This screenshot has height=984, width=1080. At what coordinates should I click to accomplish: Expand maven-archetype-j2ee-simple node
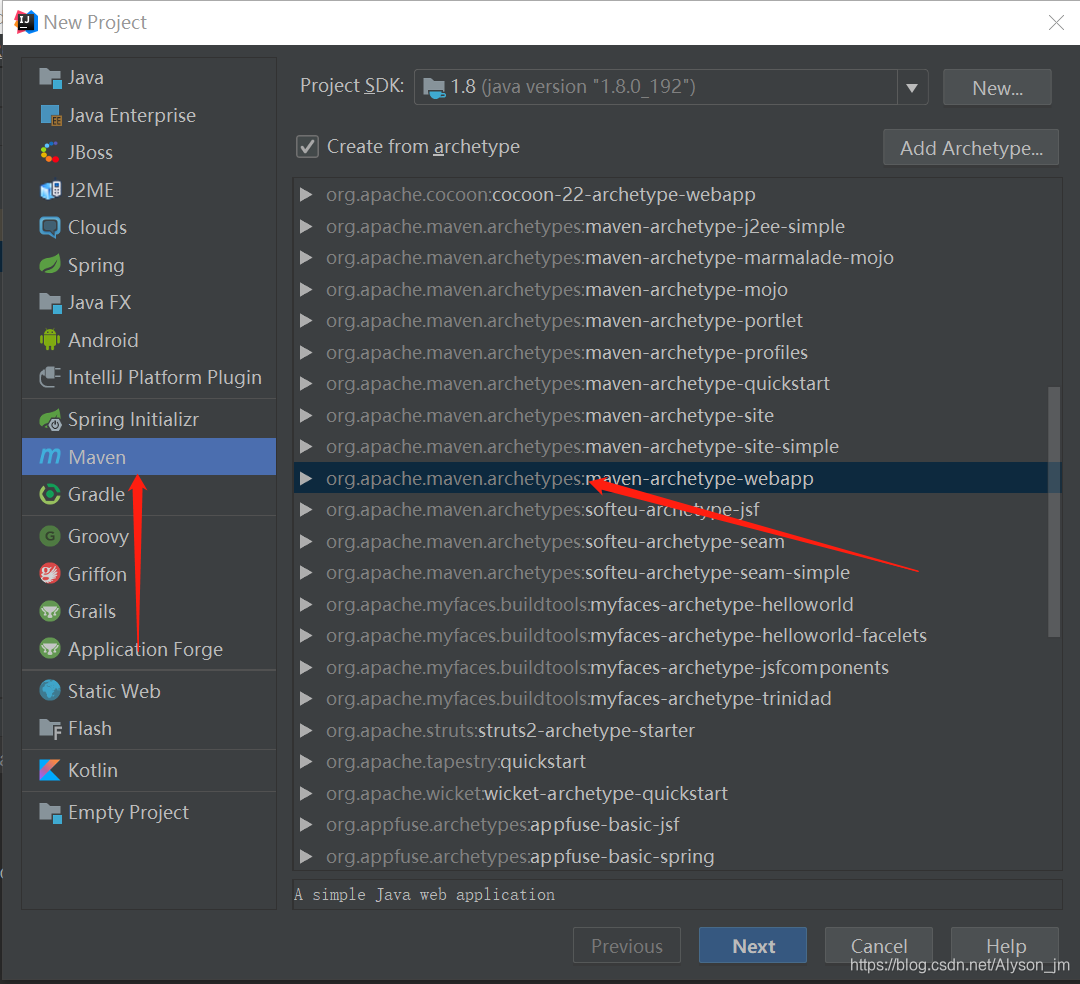pyautogui.click(x=306, y=227)
